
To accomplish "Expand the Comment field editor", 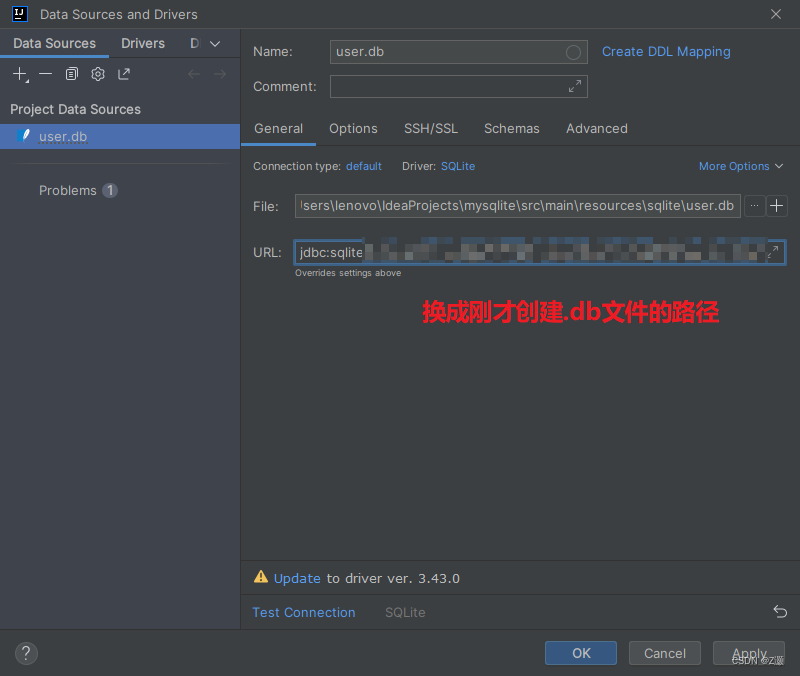I will click(575, 86).
